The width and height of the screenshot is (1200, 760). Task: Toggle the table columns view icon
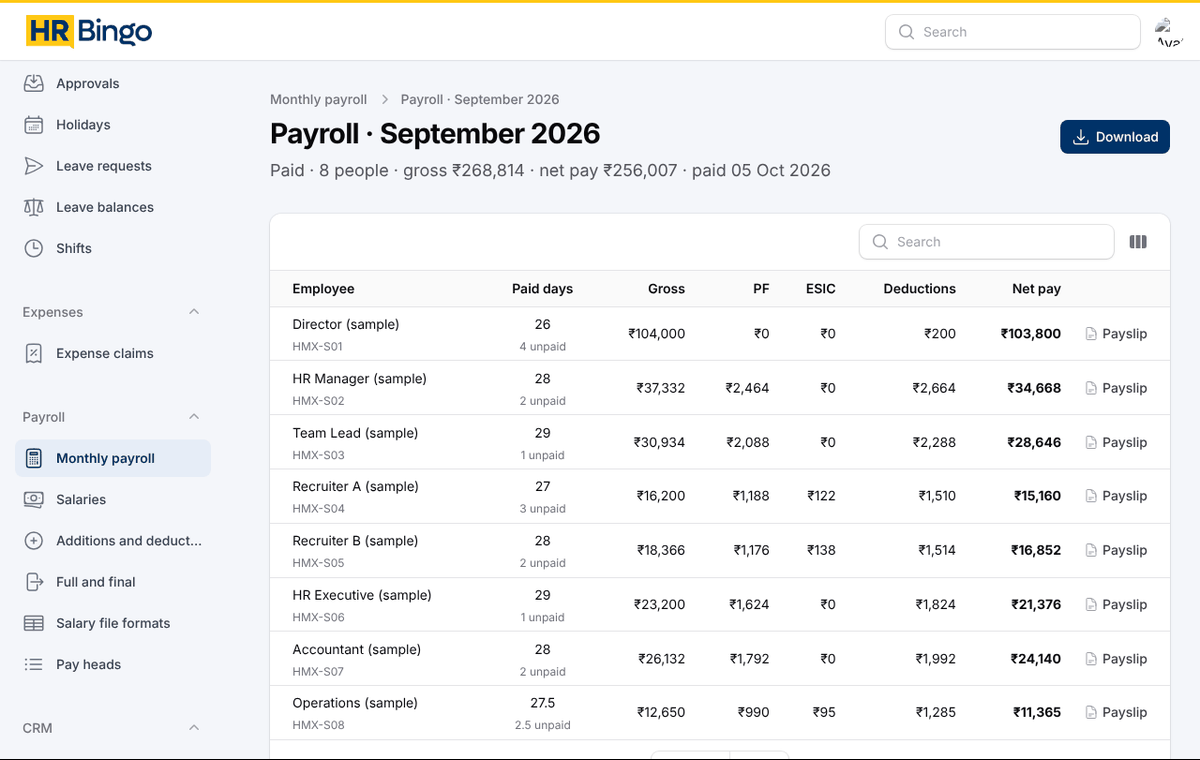1138,242
